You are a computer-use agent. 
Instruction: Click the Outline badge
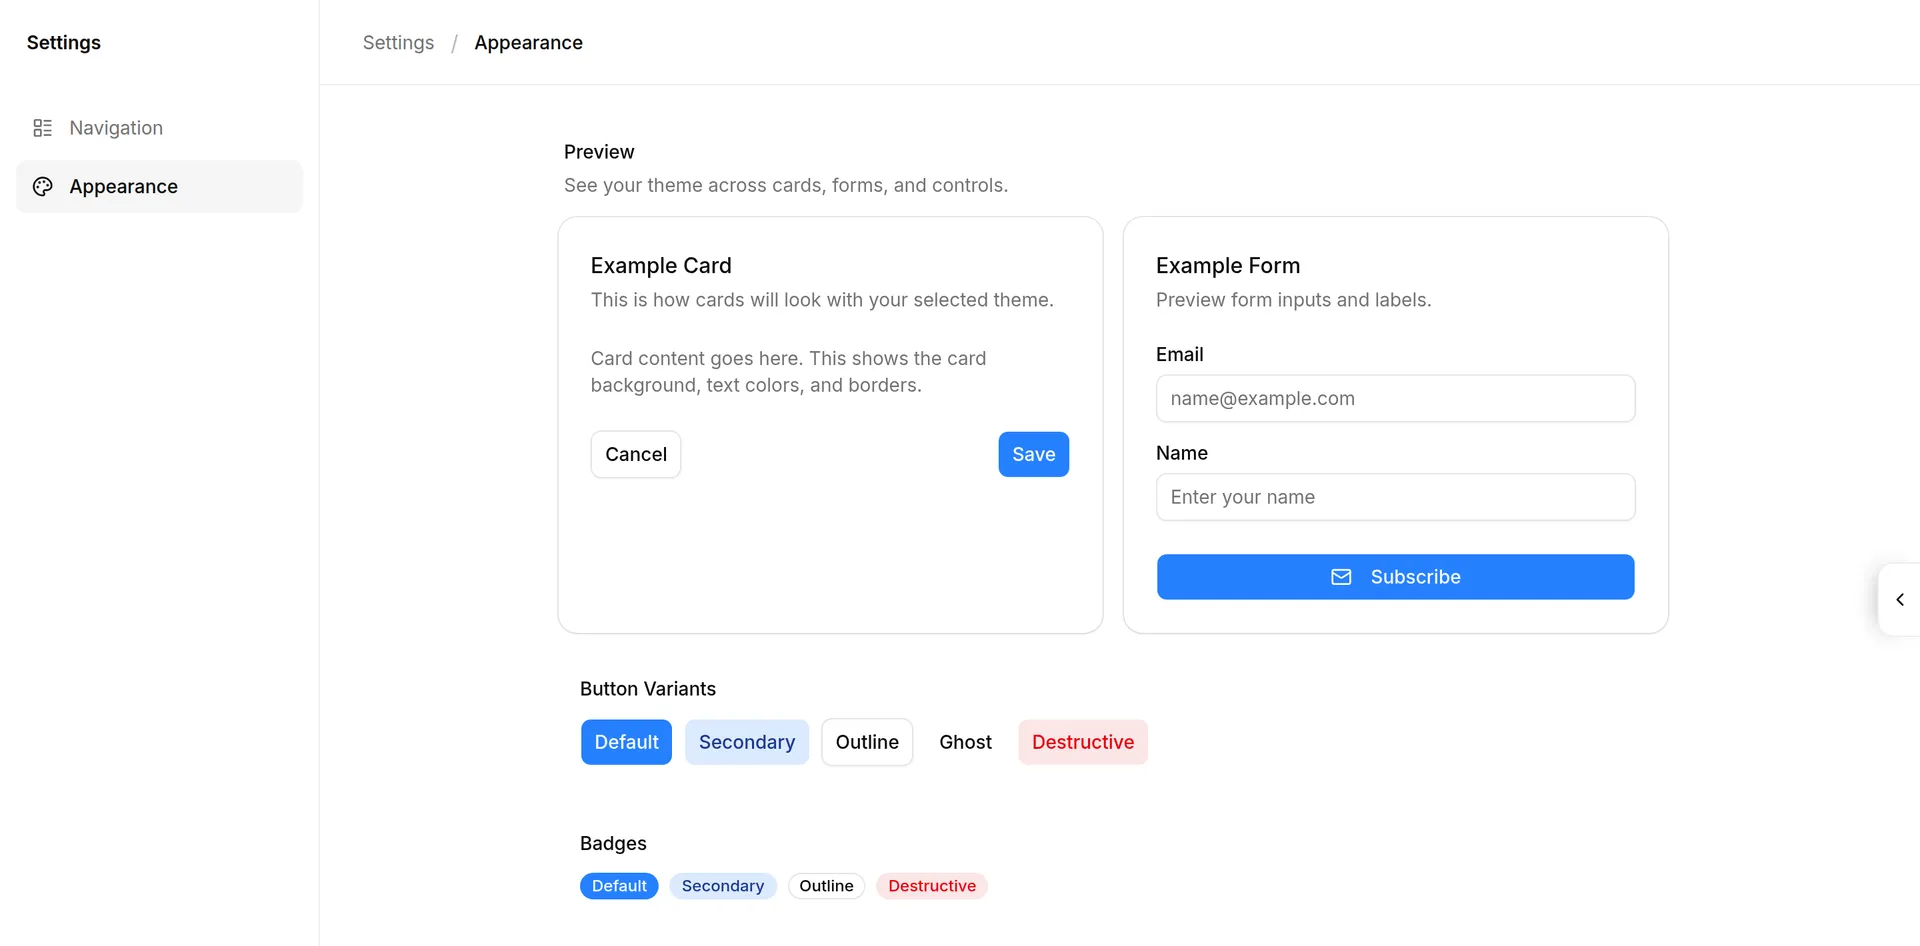point(826,886)
